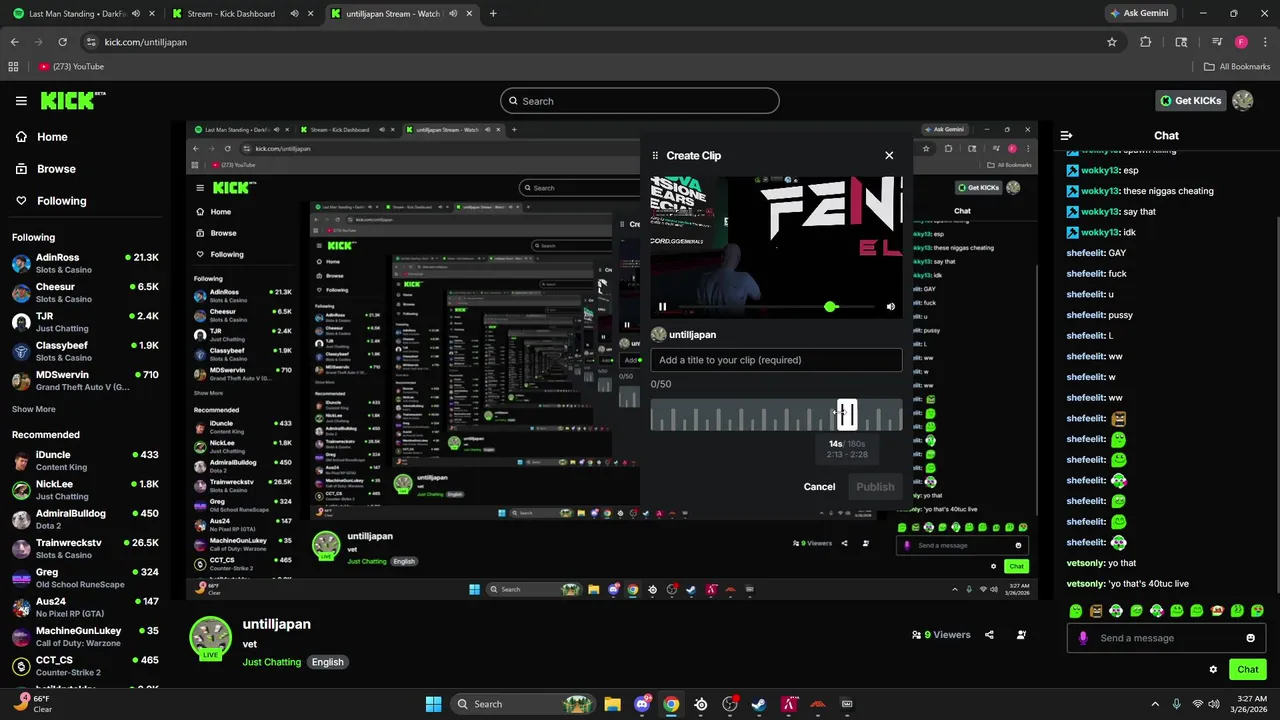
Task: Mute the Kick Dashboard tab audio
Action: coord(294,14)
